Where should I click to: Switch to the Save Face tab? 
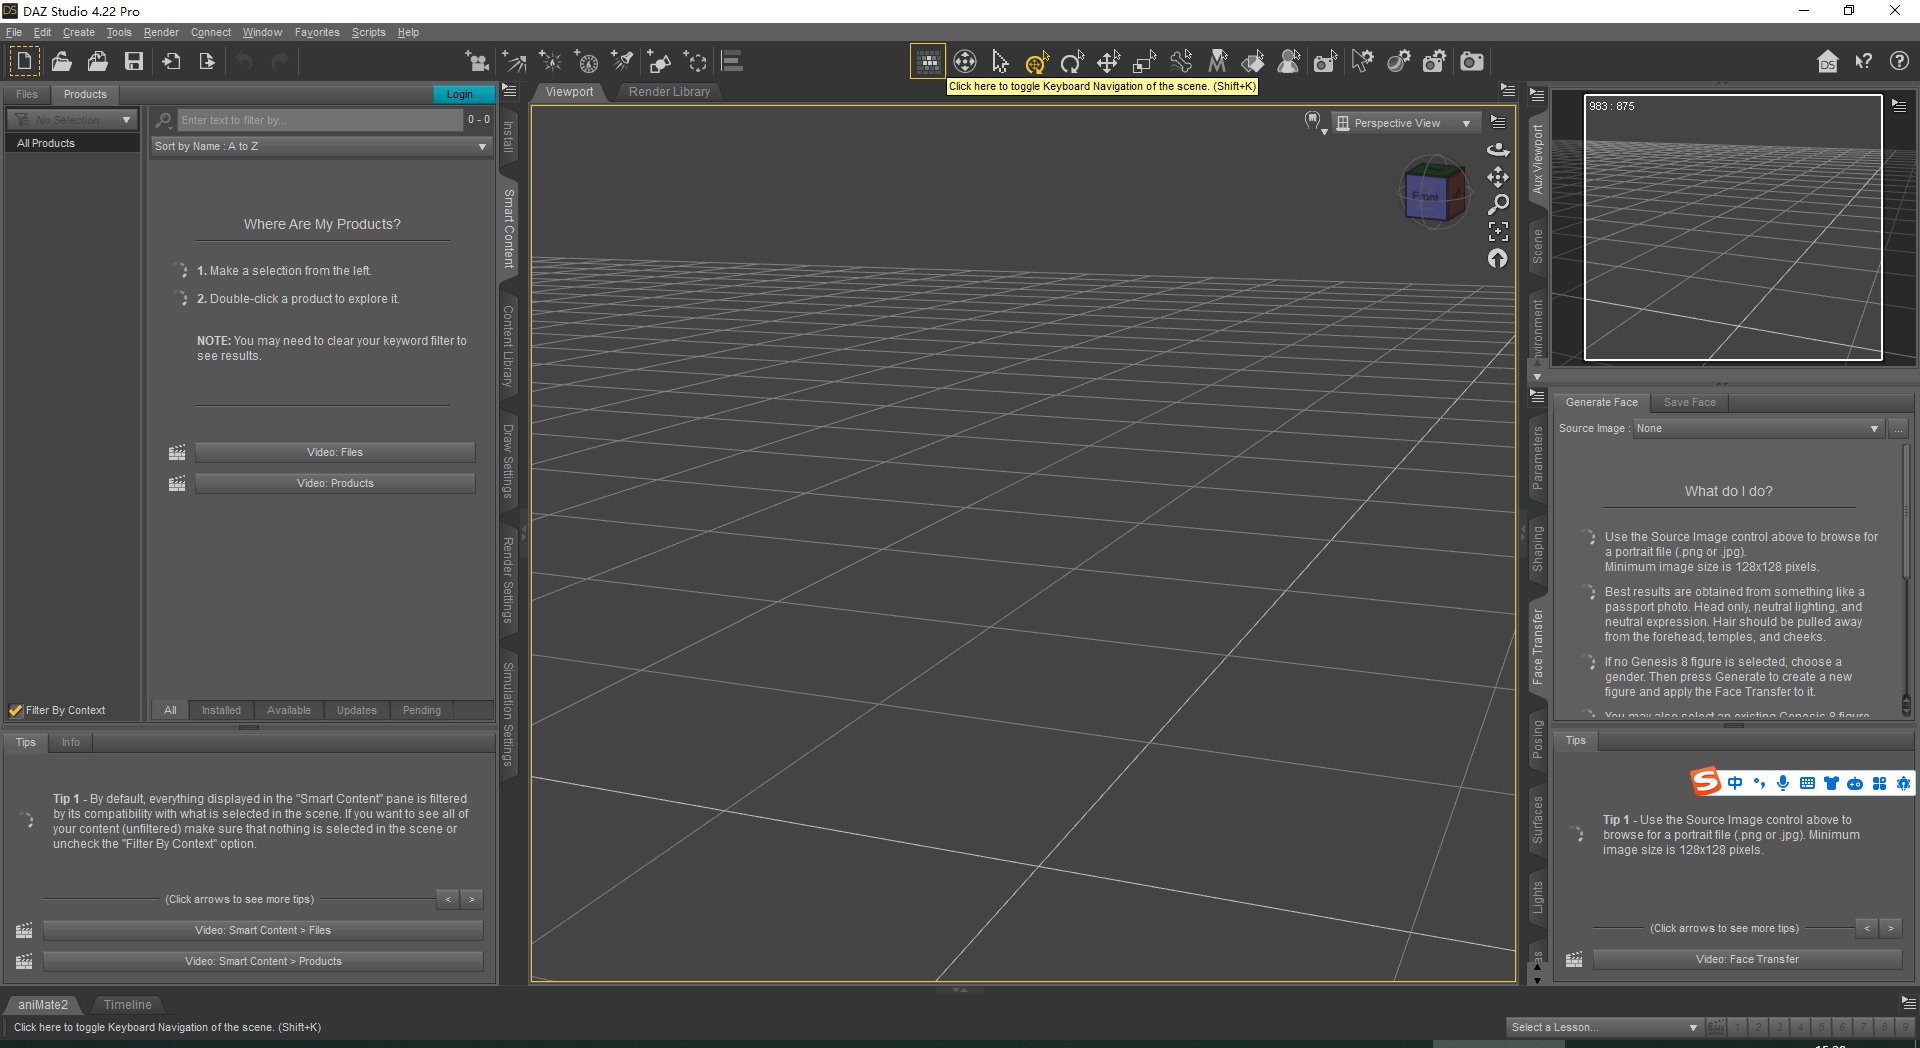tap(1689, 402)
